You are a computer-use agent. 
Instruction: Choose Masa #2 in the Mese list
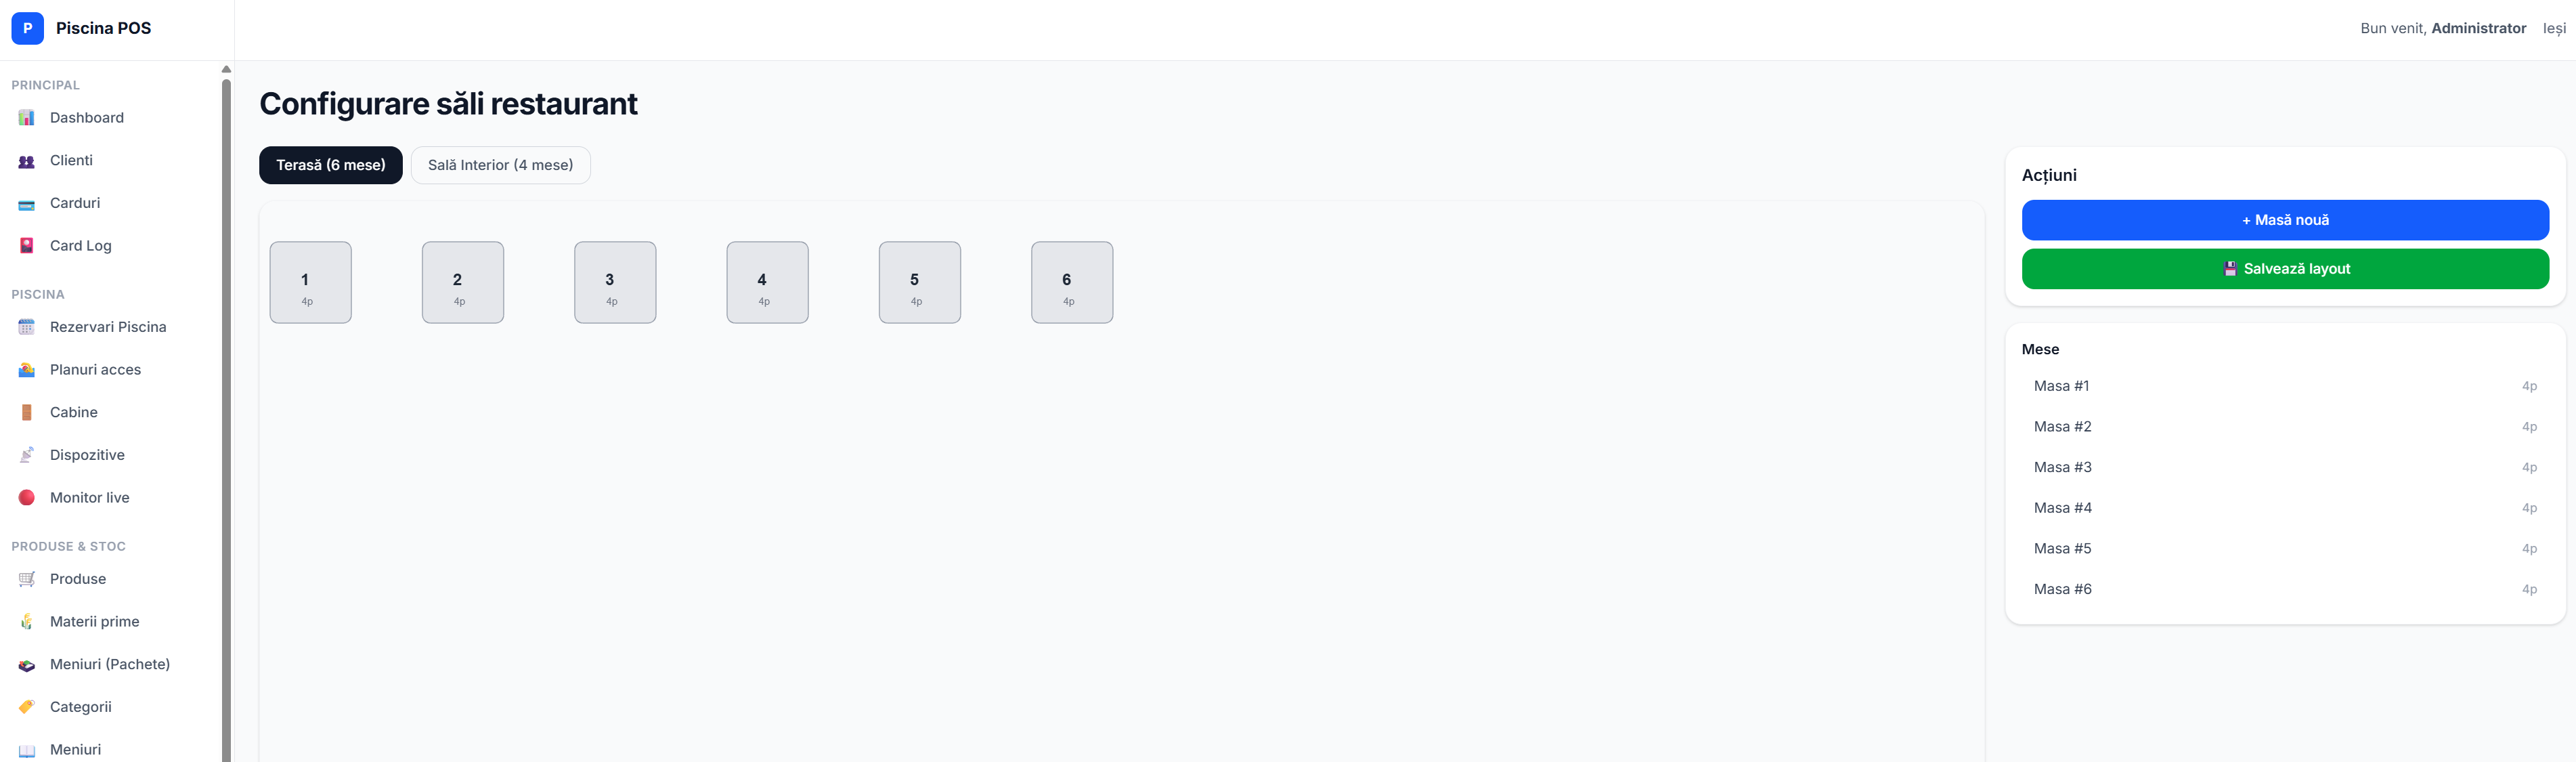2285,427
